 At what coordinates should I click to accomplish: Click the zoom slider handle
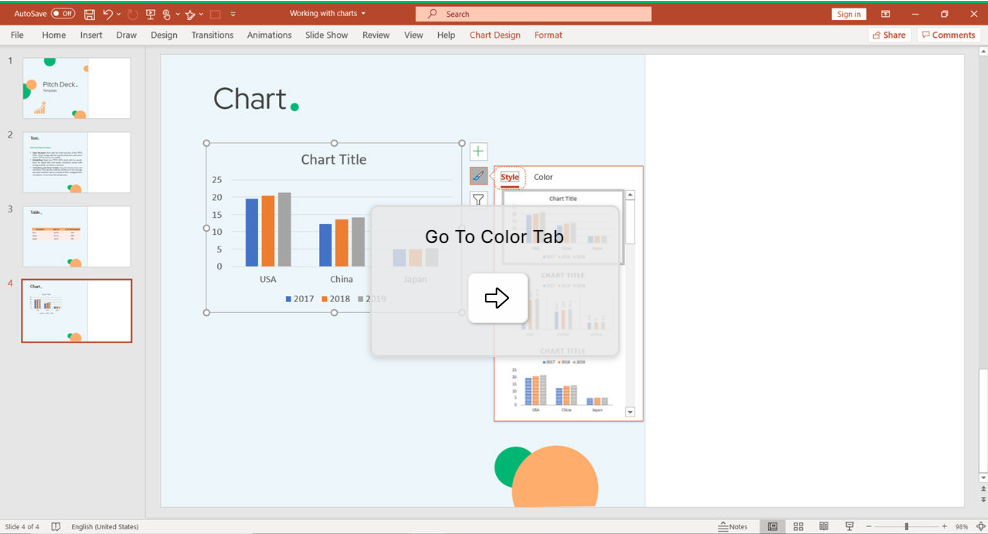[x=907, y=526]
